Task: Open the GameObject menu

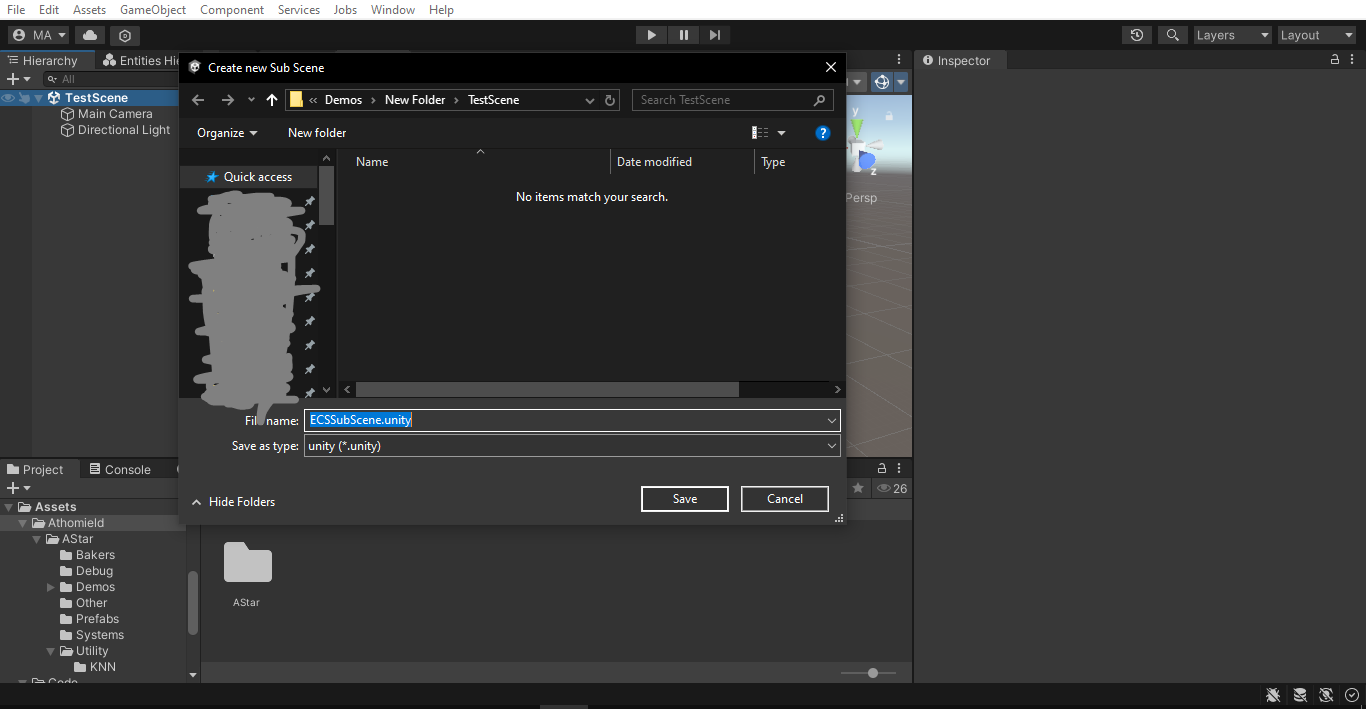Action: 152,10
